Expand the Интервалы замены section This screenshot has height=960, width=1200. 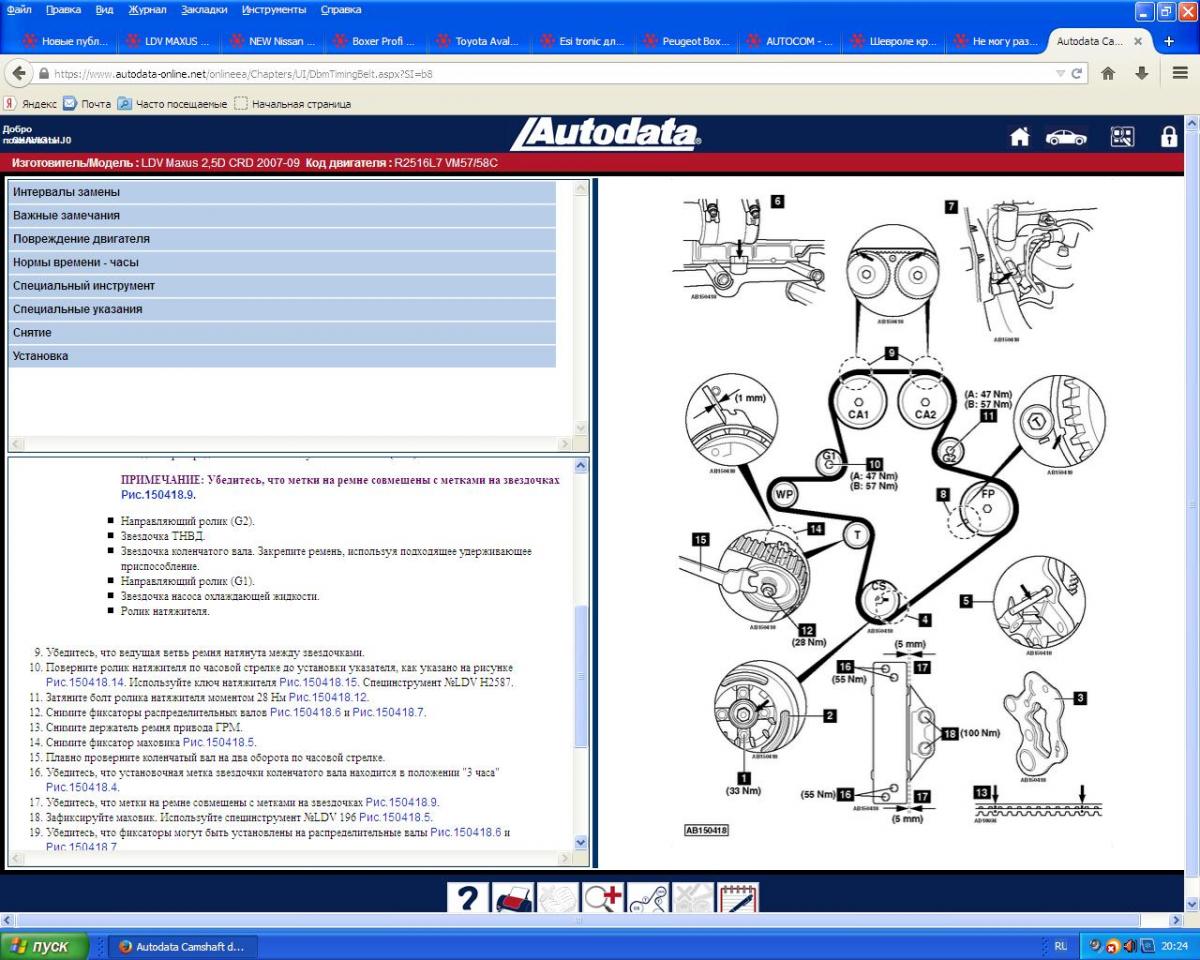point(282,192)
